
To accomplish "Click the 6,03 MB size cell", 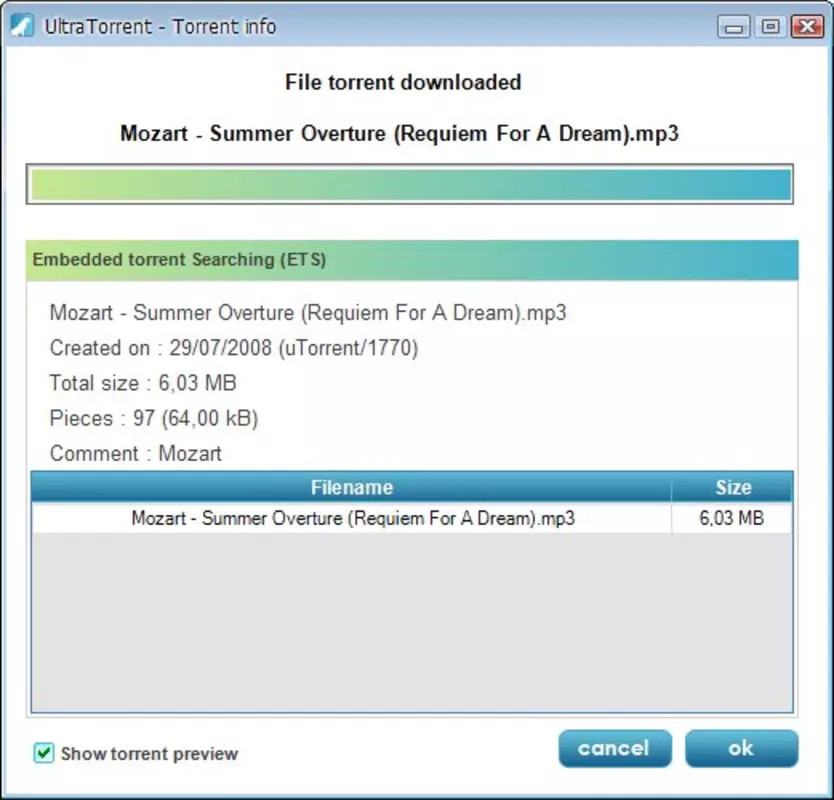I will [732, 518].
